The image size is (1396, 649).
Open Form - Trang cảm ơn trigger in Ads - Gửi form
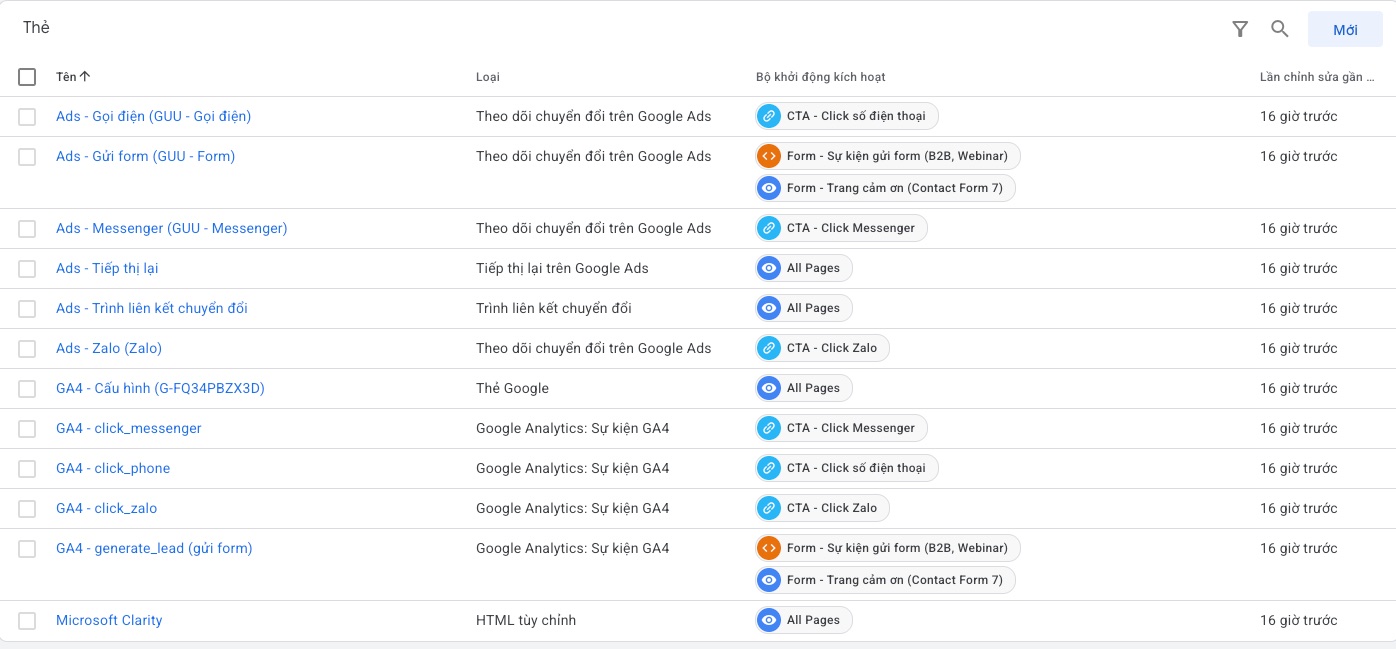tap(885, 188)
